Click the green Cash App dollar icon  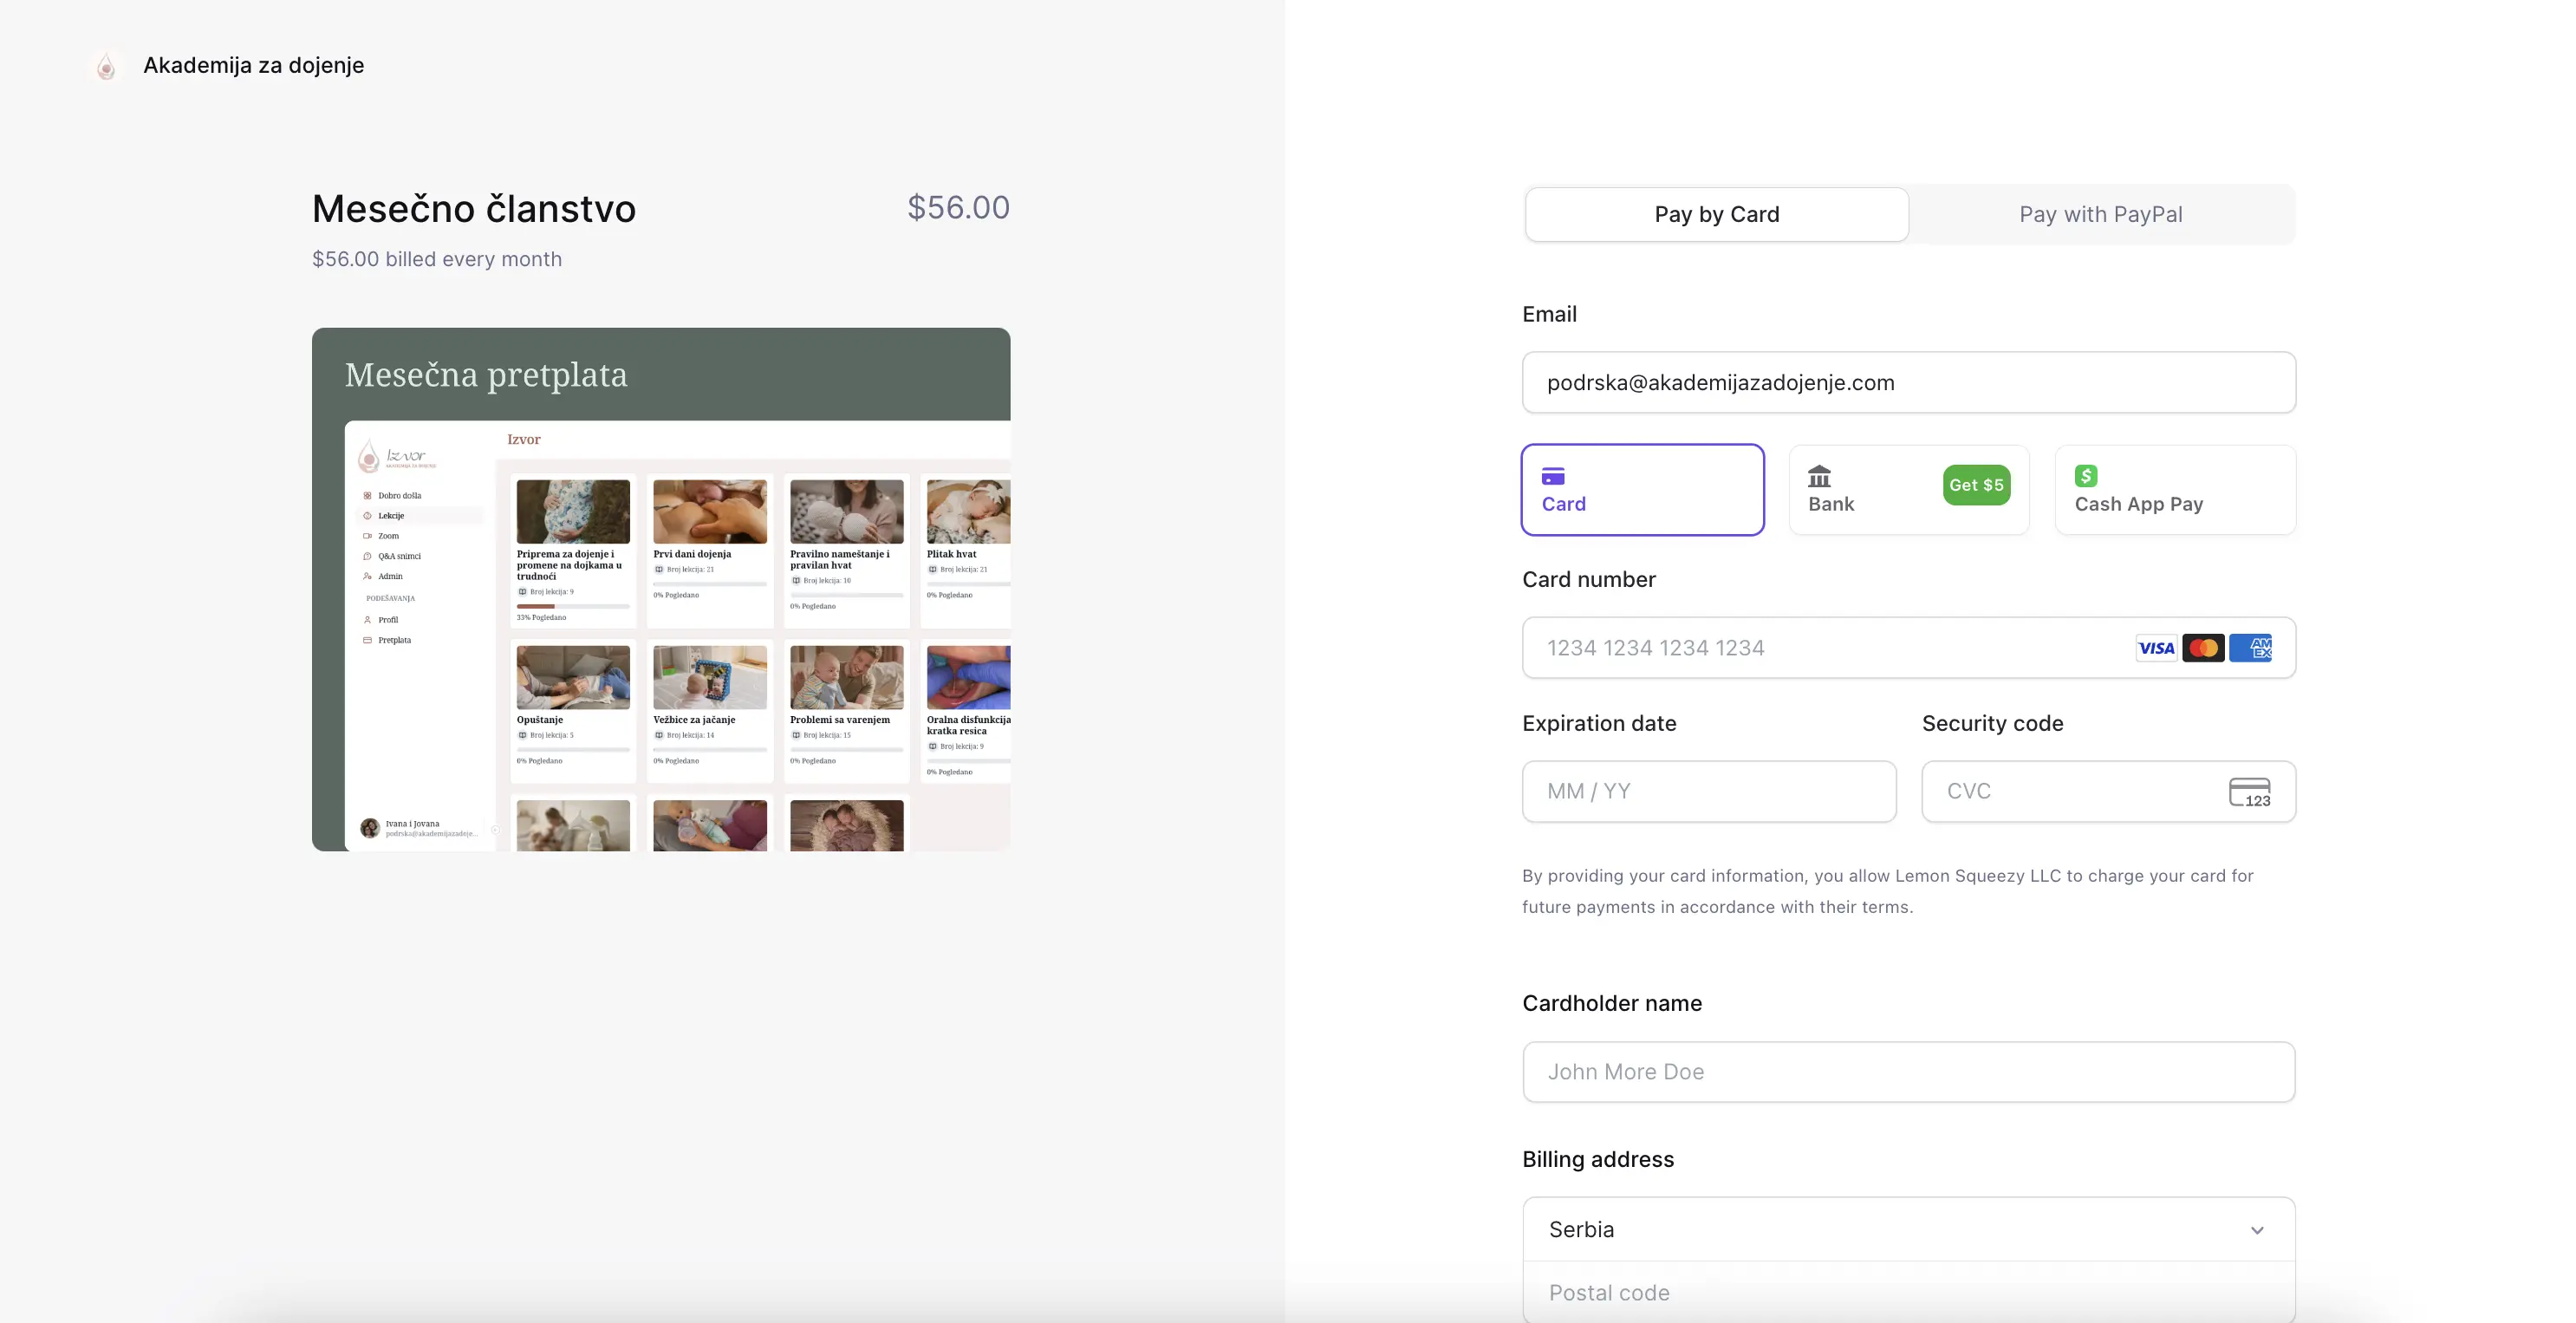click(2086, 476)
